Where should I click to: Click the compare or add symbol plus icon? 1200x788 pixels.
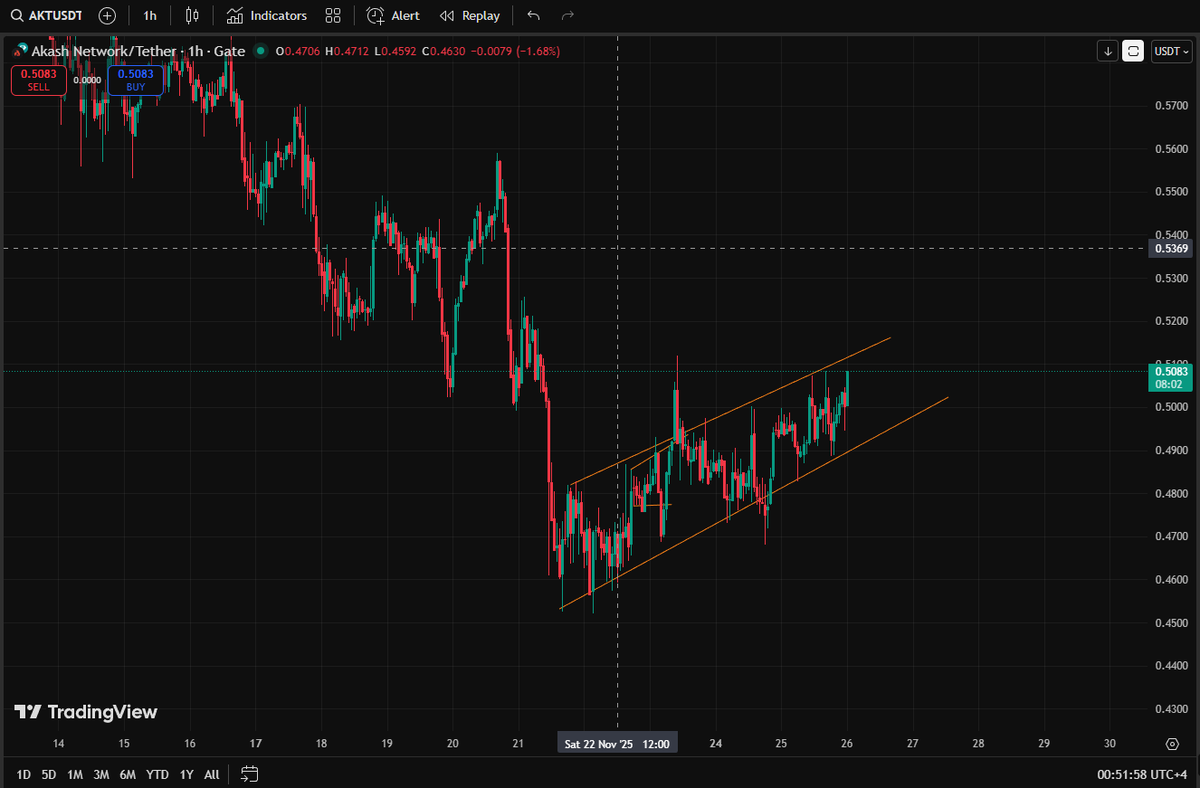107,16
